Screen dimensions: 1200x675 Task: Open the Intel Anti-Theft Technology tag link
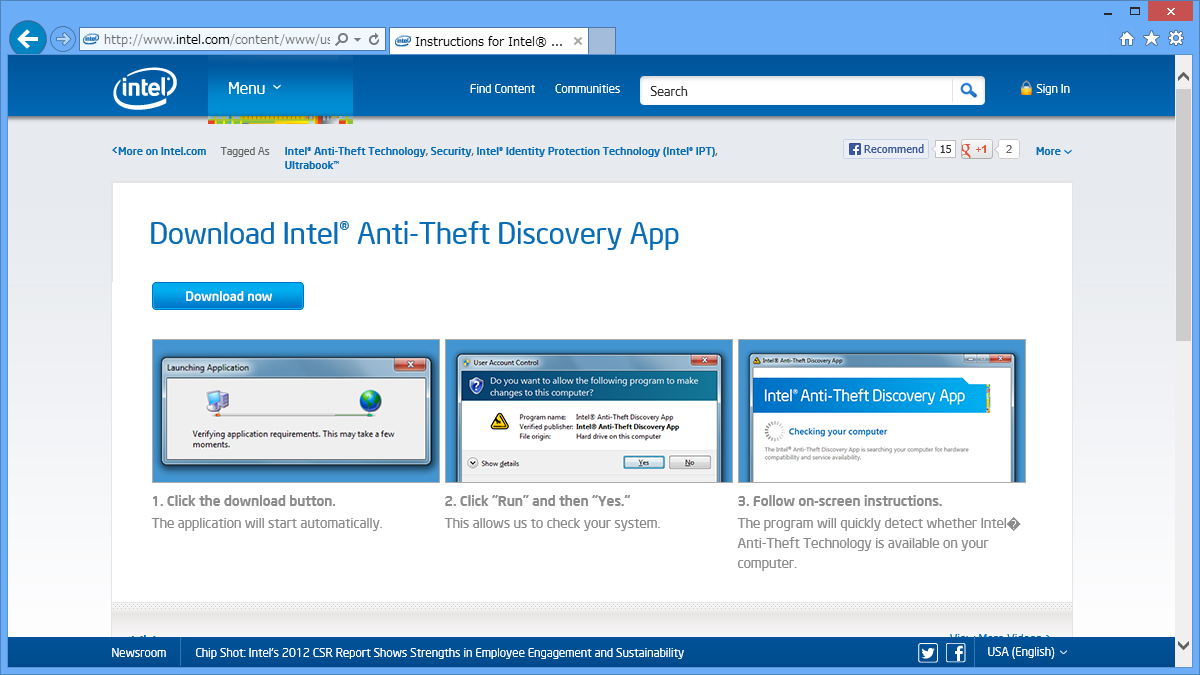point(356,151)
